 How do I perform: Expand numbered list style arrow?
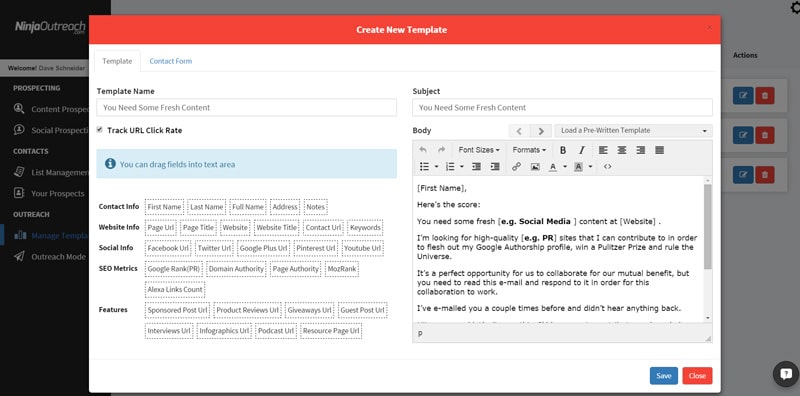coord(462,166)
